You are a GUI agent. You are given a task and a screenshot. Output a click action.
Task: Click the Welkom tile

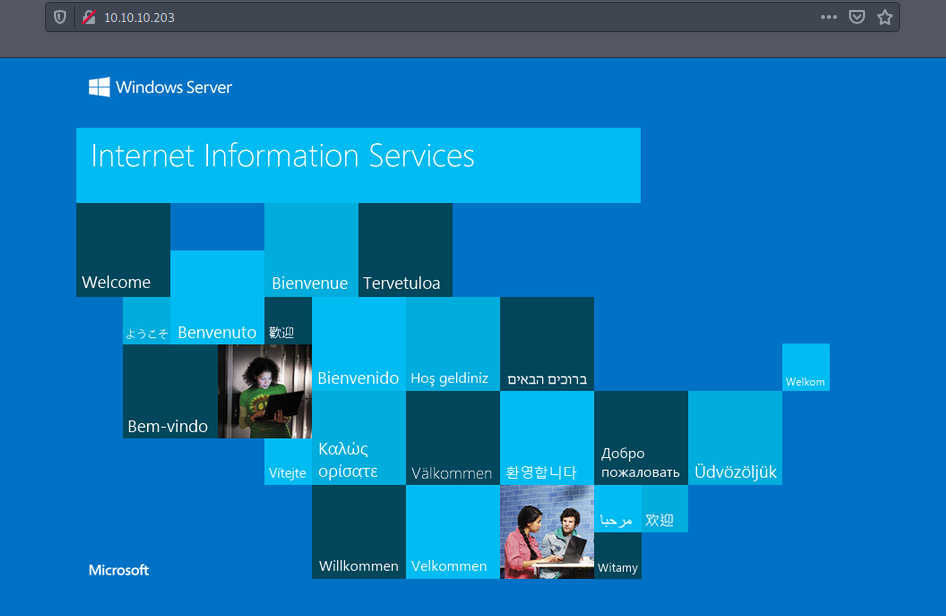pyautogui.click(x=806, y=367)
